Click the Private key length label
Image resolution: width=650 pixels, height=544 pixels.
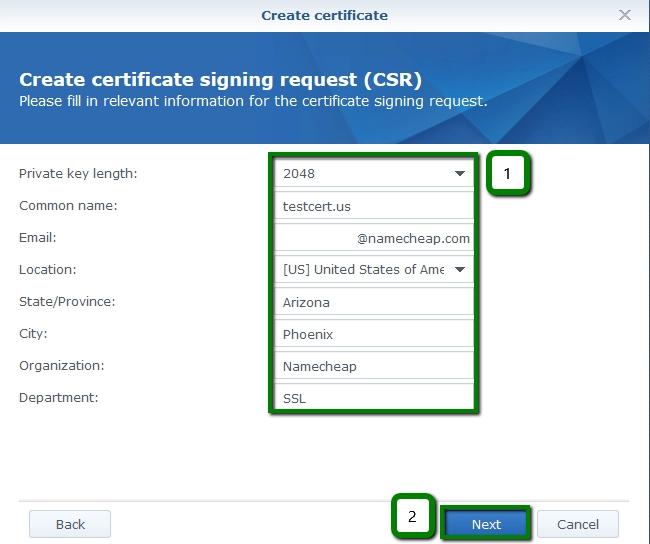click(78, 174)
